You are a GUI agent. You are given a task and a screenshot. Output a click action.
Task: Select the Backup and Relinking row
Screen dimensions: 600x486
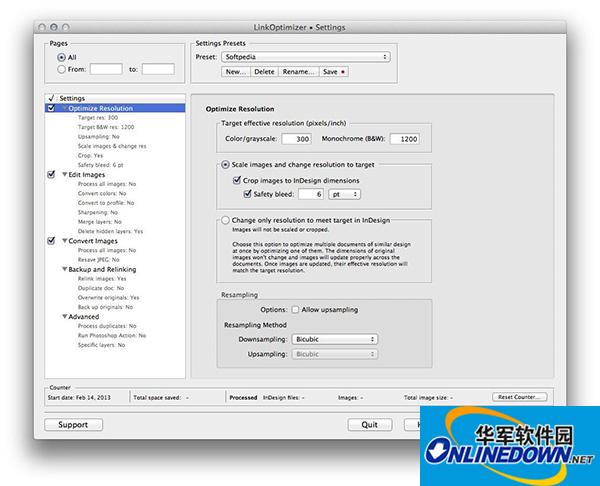[115, 269]
